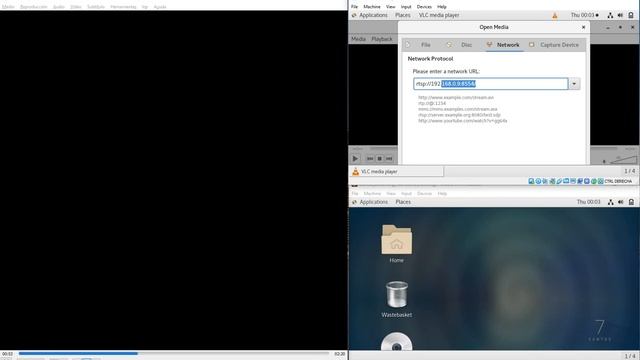
Task: Click the elapsed time label in left VLC
Action: pos(8,354)
